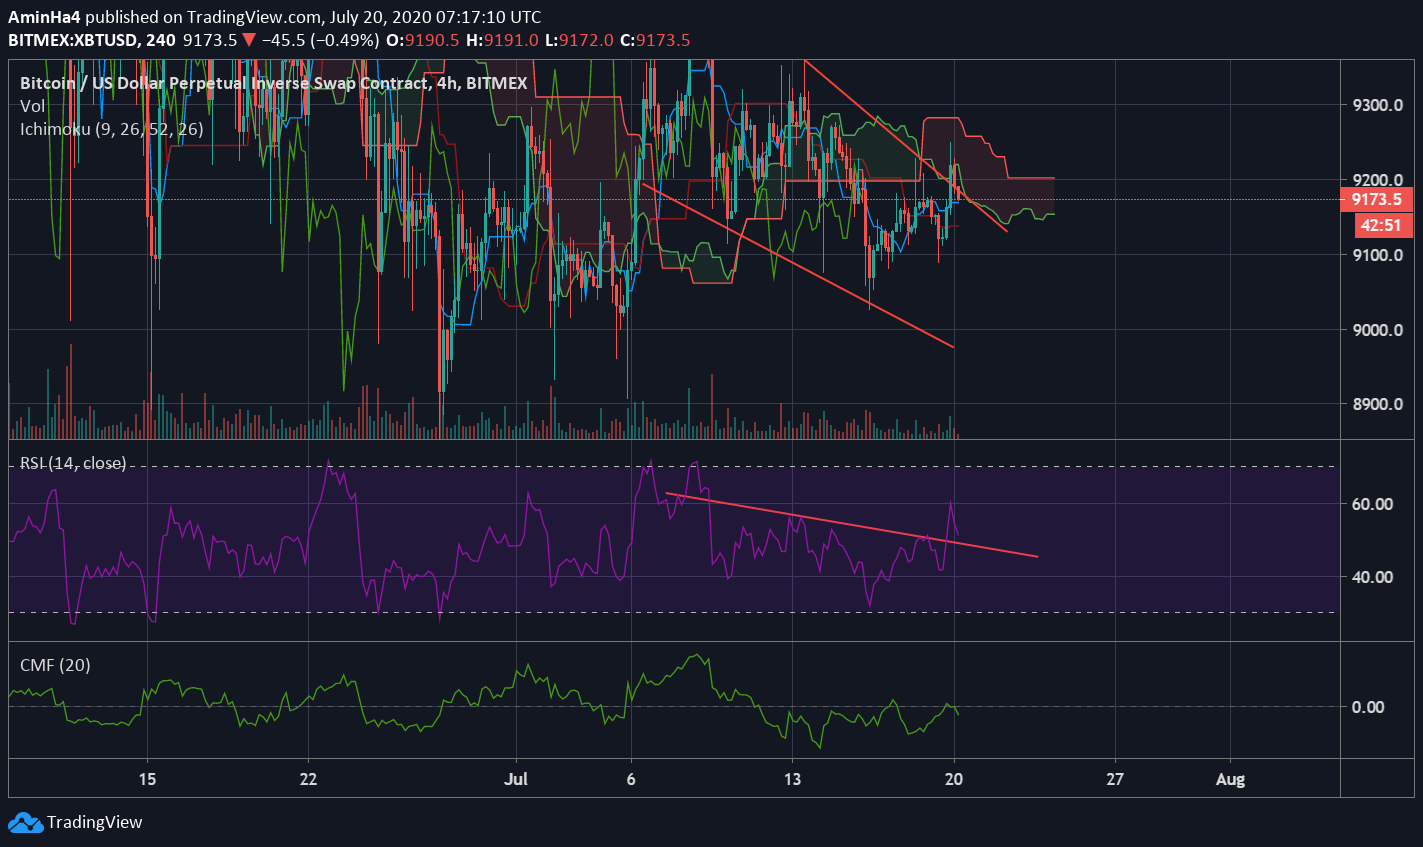Screen dimensions: 1423x847
Task: Click the current price tag 9173.5
Action: [x=1377, y=199]
